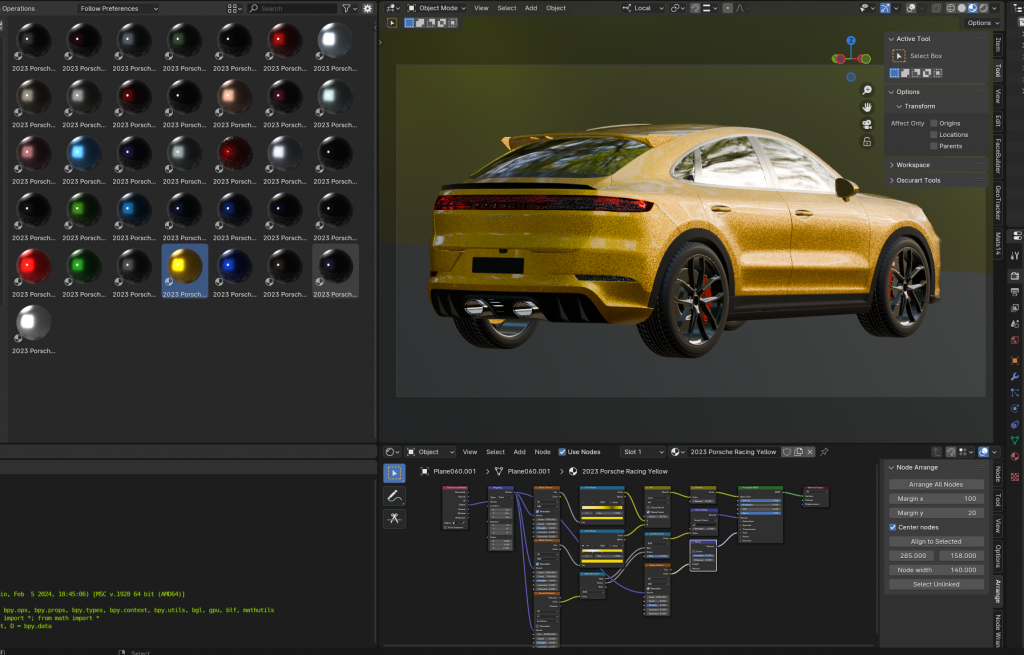Open asset browser settings gear icon
Viewport: 1024px width, 655px height.
coord(367,8)
